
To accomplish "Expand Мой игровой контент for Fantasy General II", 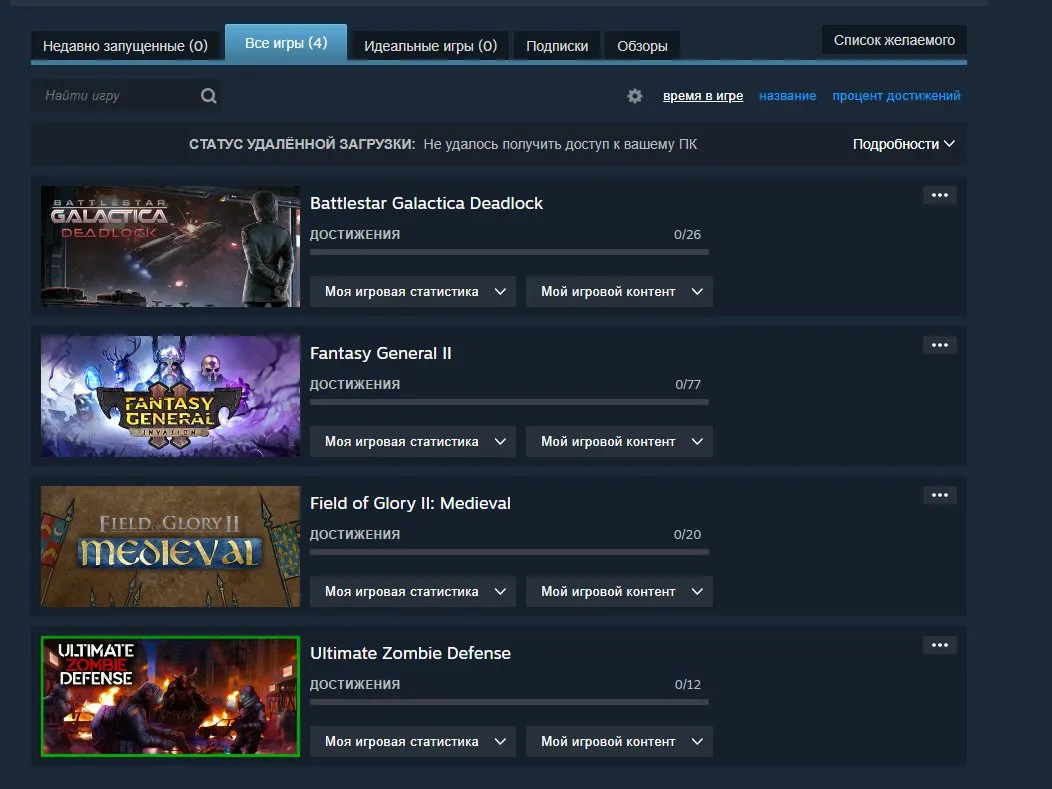I will point(619,441).
